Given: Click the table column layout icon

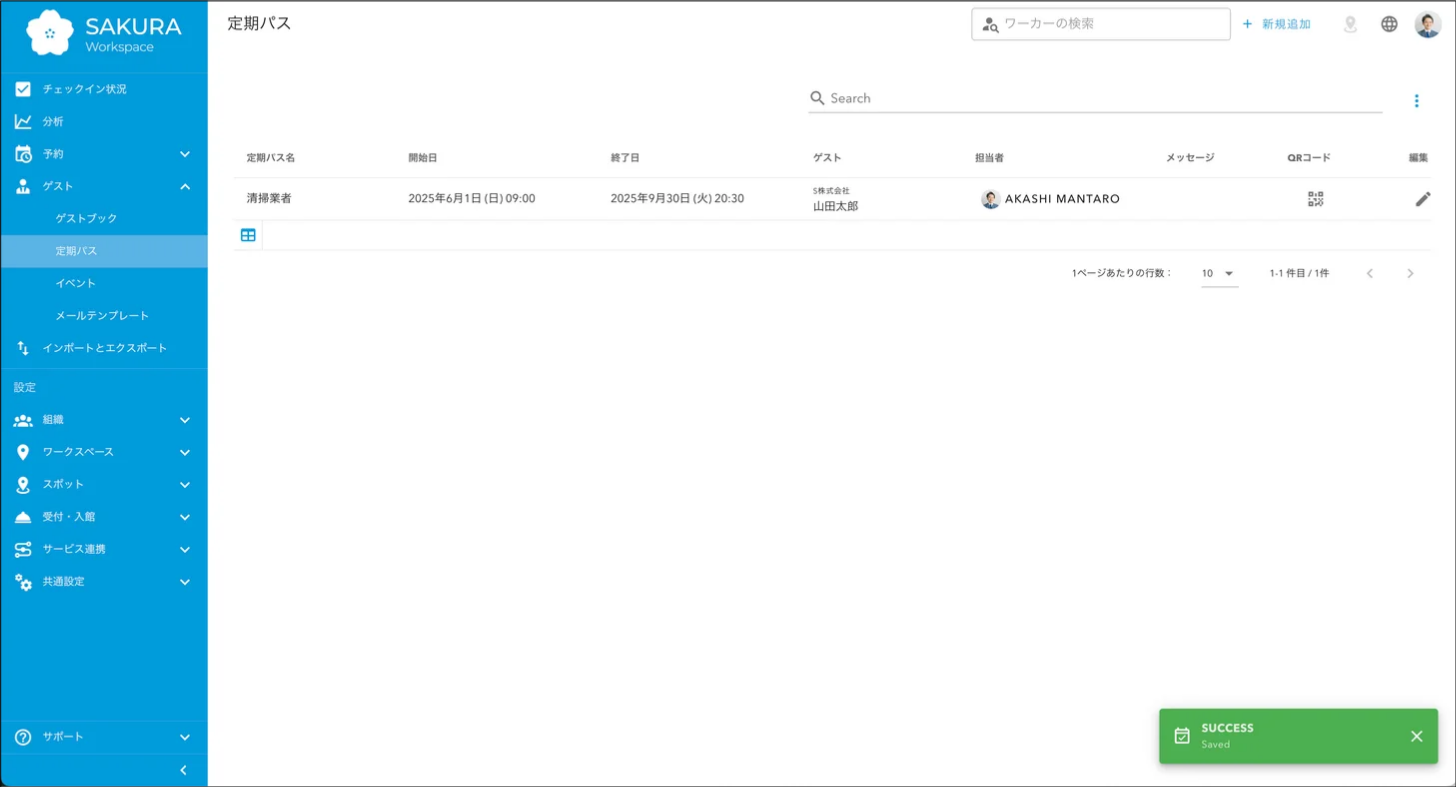Looking at the screenshot, I should [248, 235].
